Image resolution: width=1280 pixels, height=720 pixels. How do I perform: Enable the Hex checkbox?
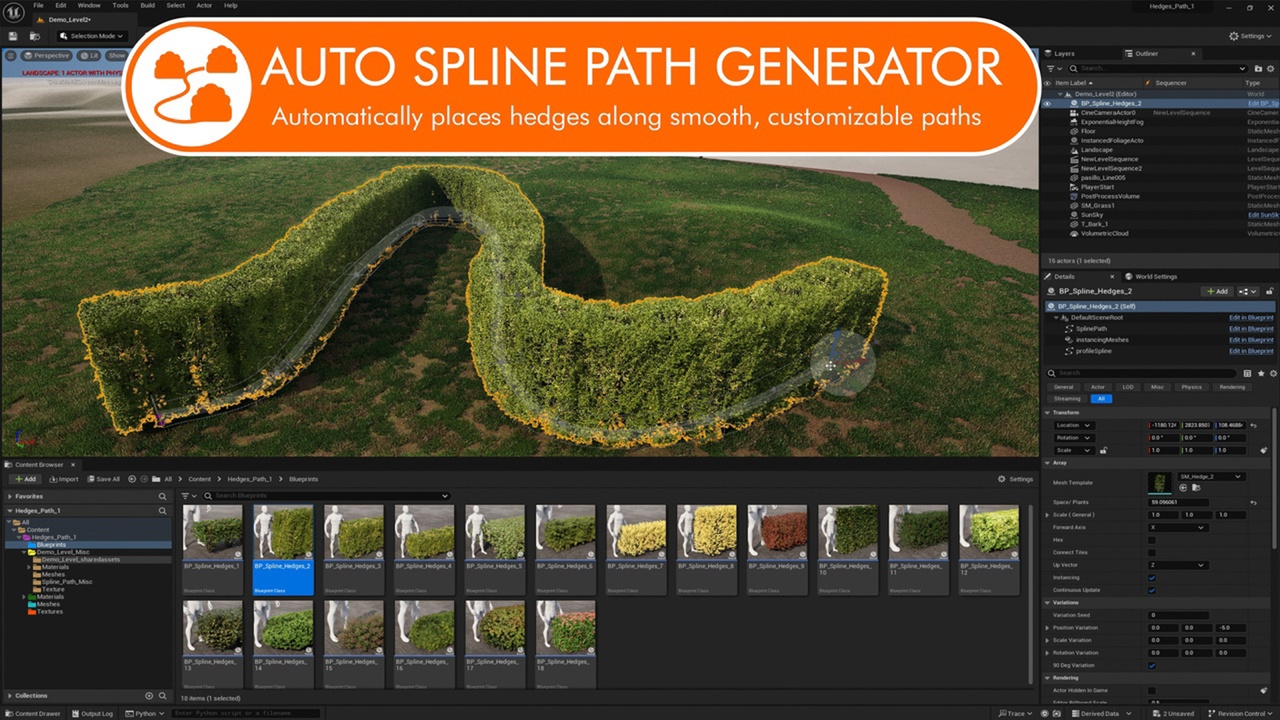(1152, 540)
